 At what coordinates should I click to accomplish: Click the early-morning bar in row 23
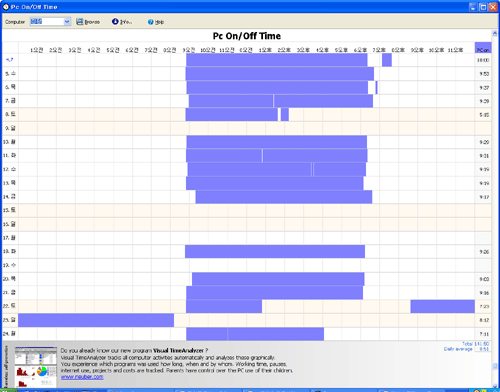[x=96, y=320]
